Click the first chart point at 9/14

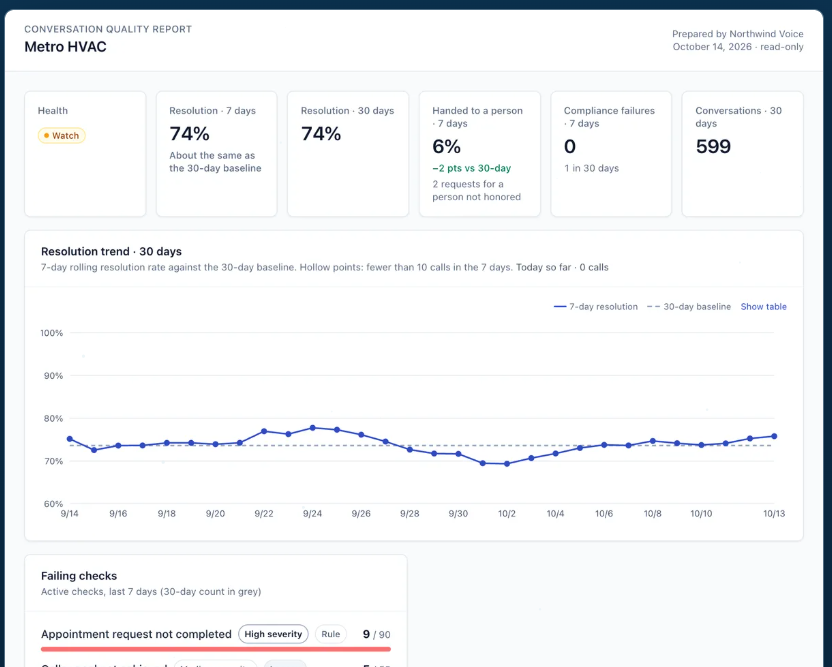[70, 439]
